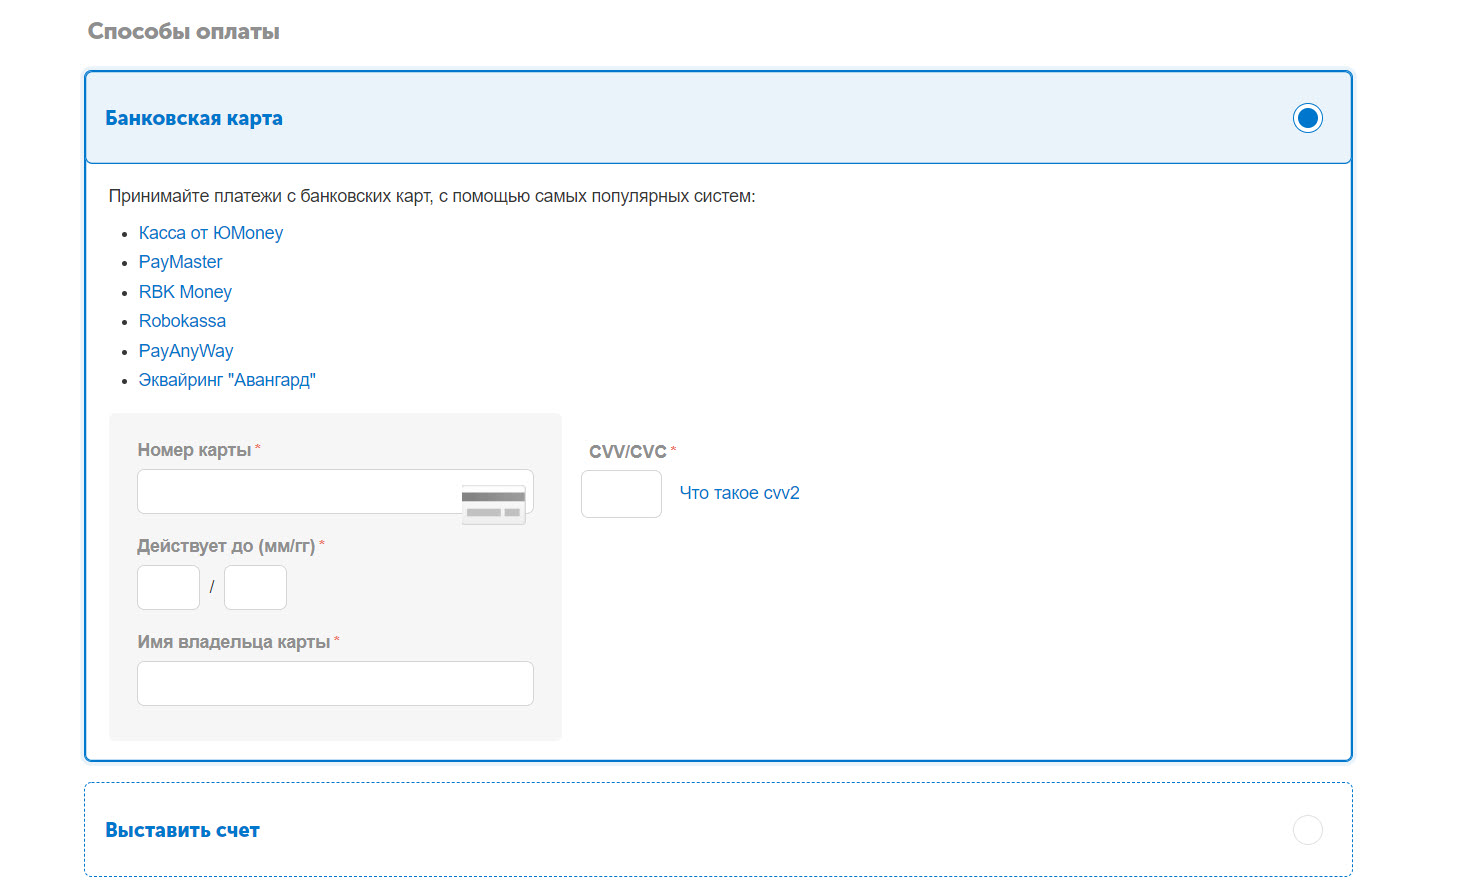Click the 'Действует до (мм/гг)' label text
This screenshot has height=891, width=1461.
[x=226, y=546]
